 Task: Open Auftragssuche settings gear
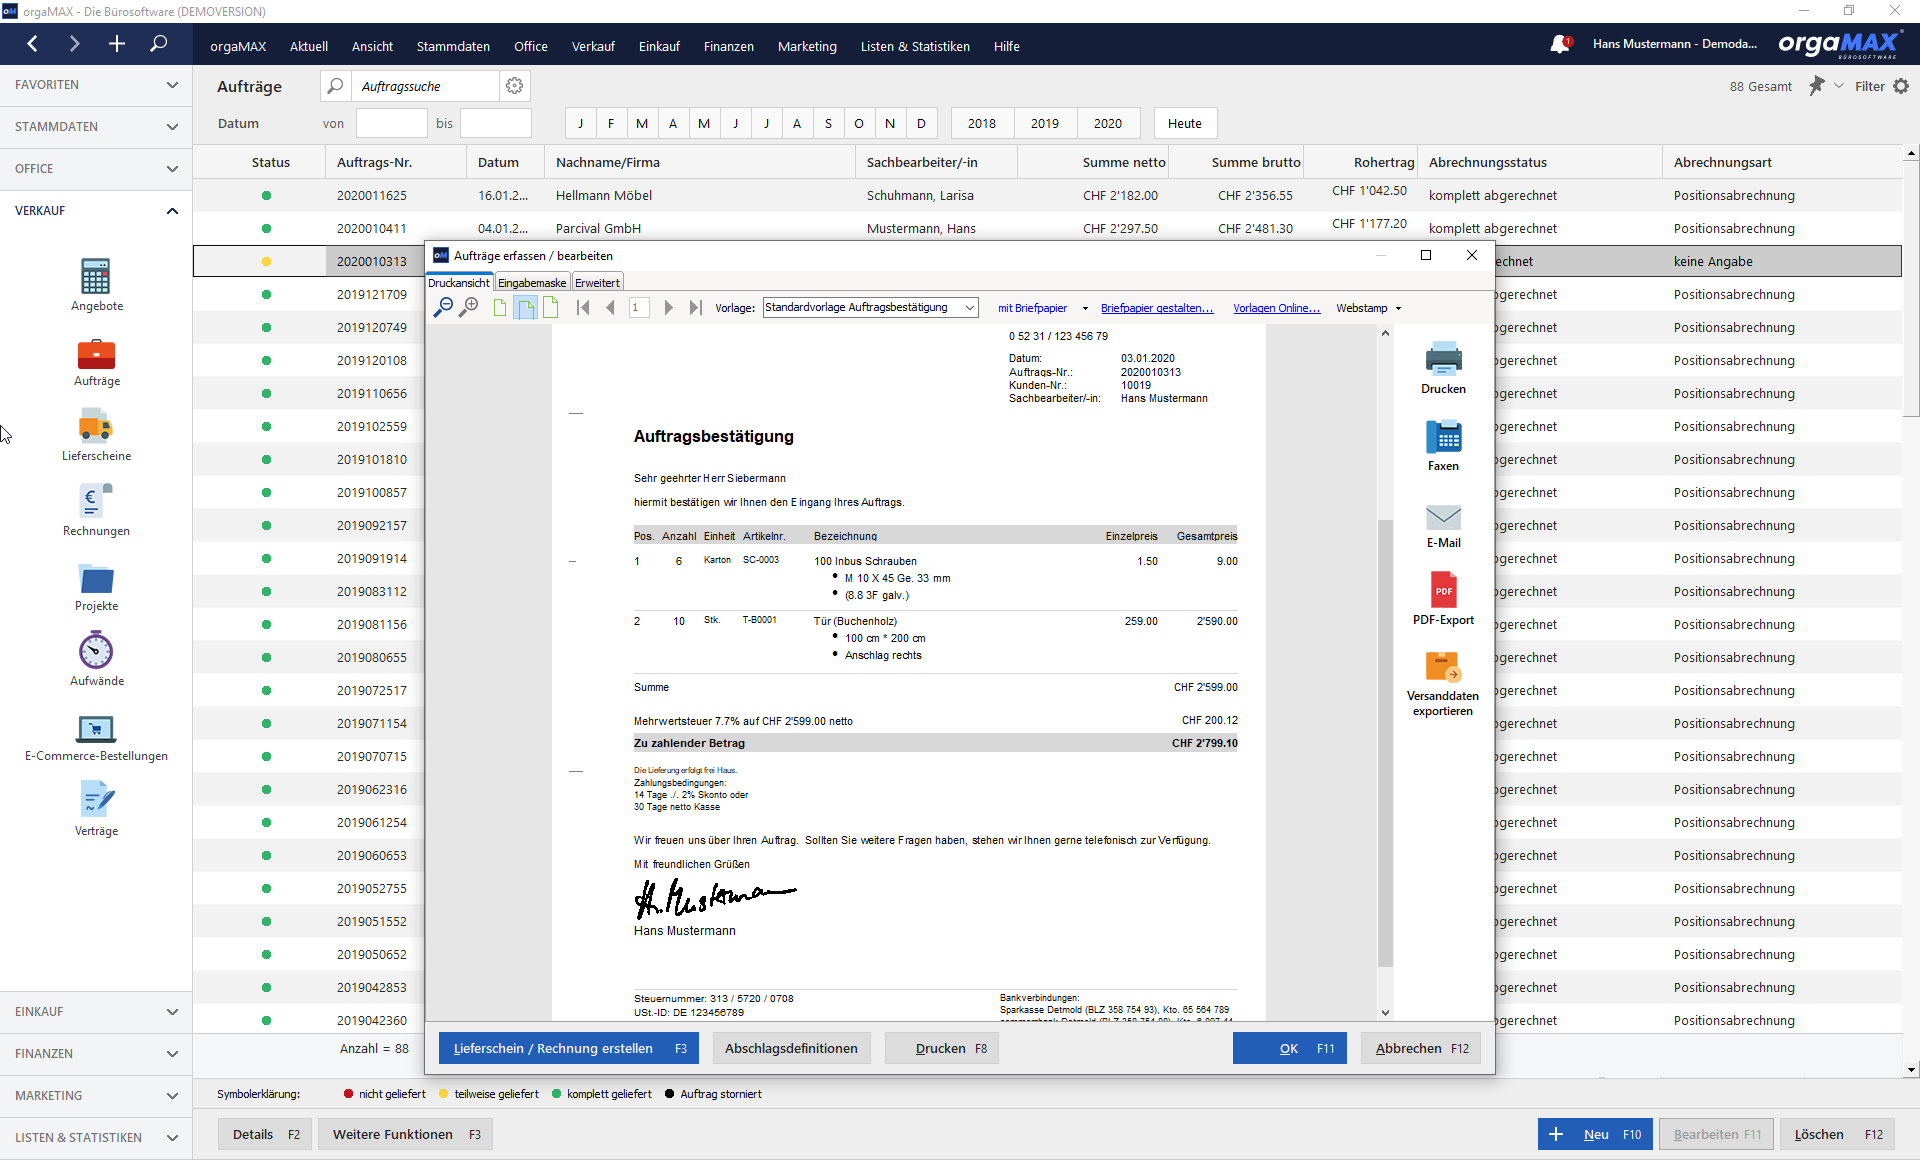(x=514, y=86)
